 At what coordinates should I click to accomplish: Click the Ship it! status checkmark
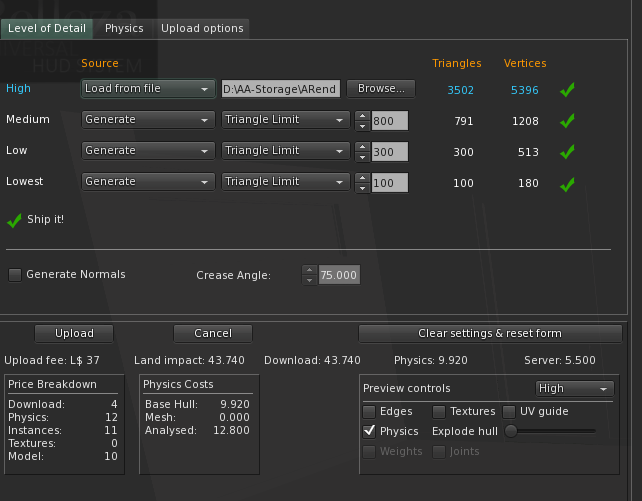point(14,221)
